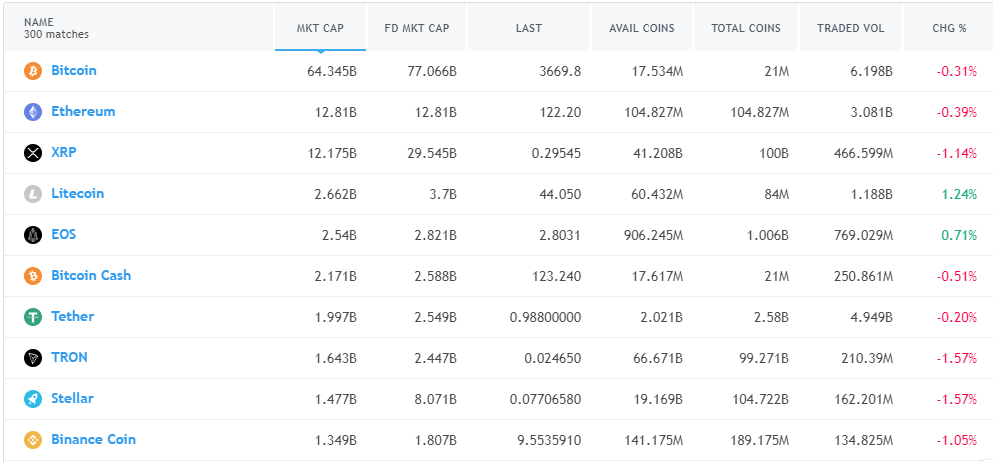
Task: Click the XRP black logo icon
Action: click(33, 153)
